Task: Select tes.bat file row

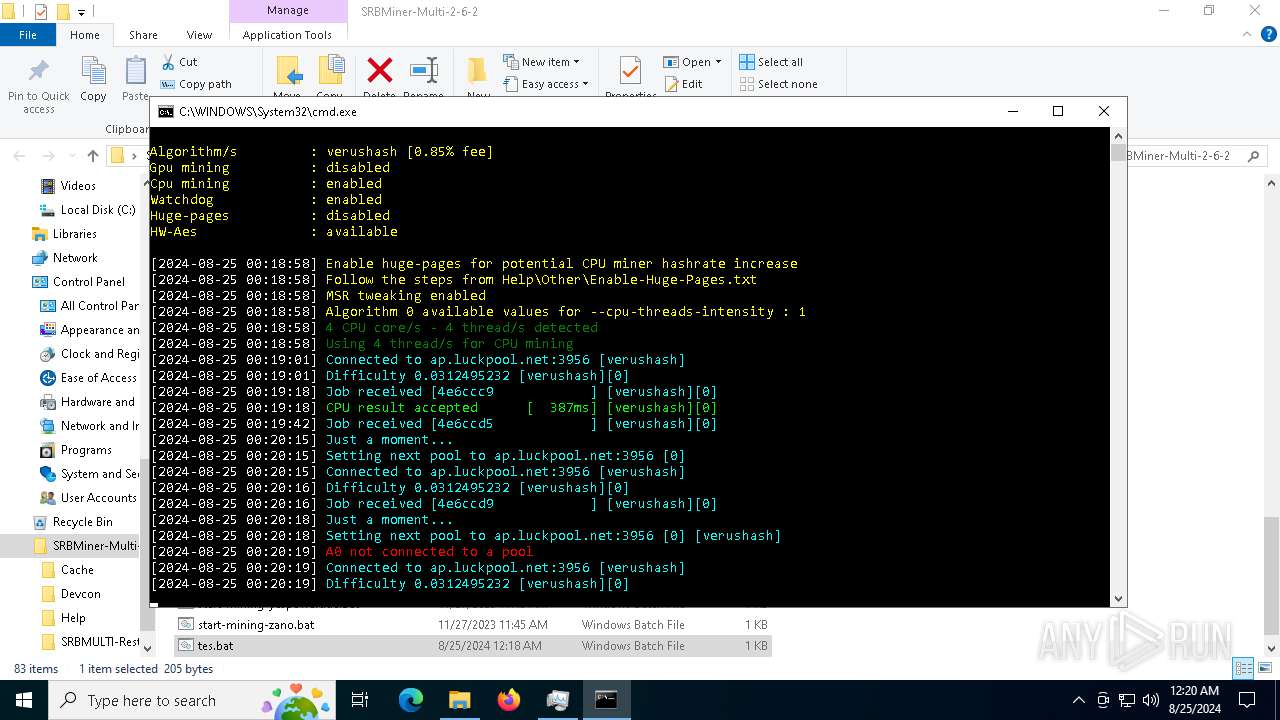Action: tap(473, 646)
